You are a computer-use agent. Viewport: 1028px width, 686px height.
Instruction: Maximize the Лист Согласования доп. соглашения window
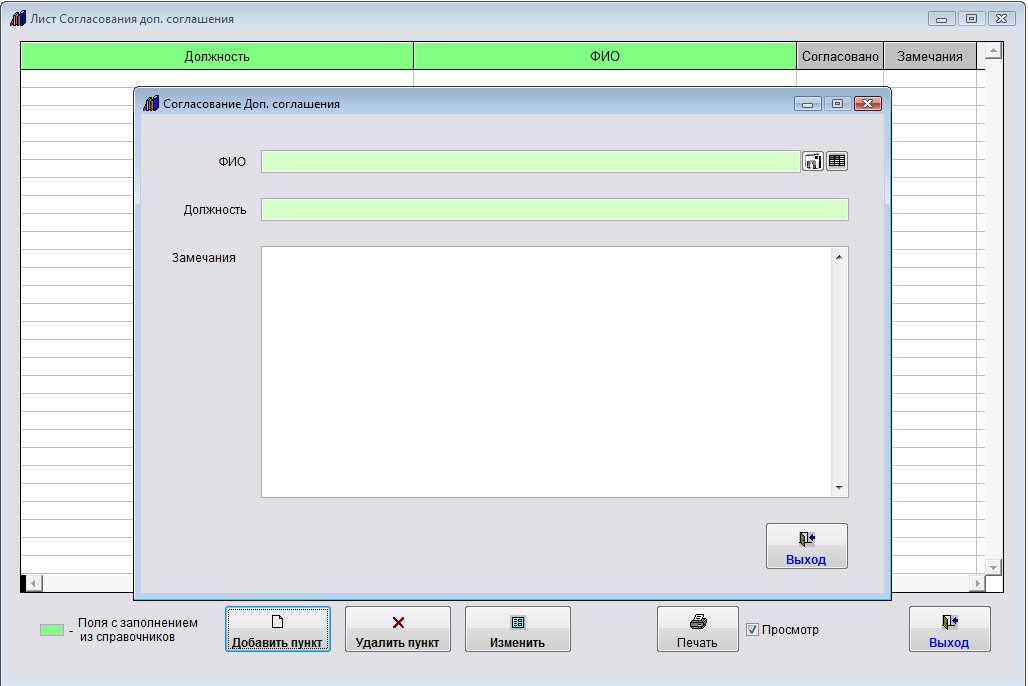pyautogui.click(x=972, y=18)
